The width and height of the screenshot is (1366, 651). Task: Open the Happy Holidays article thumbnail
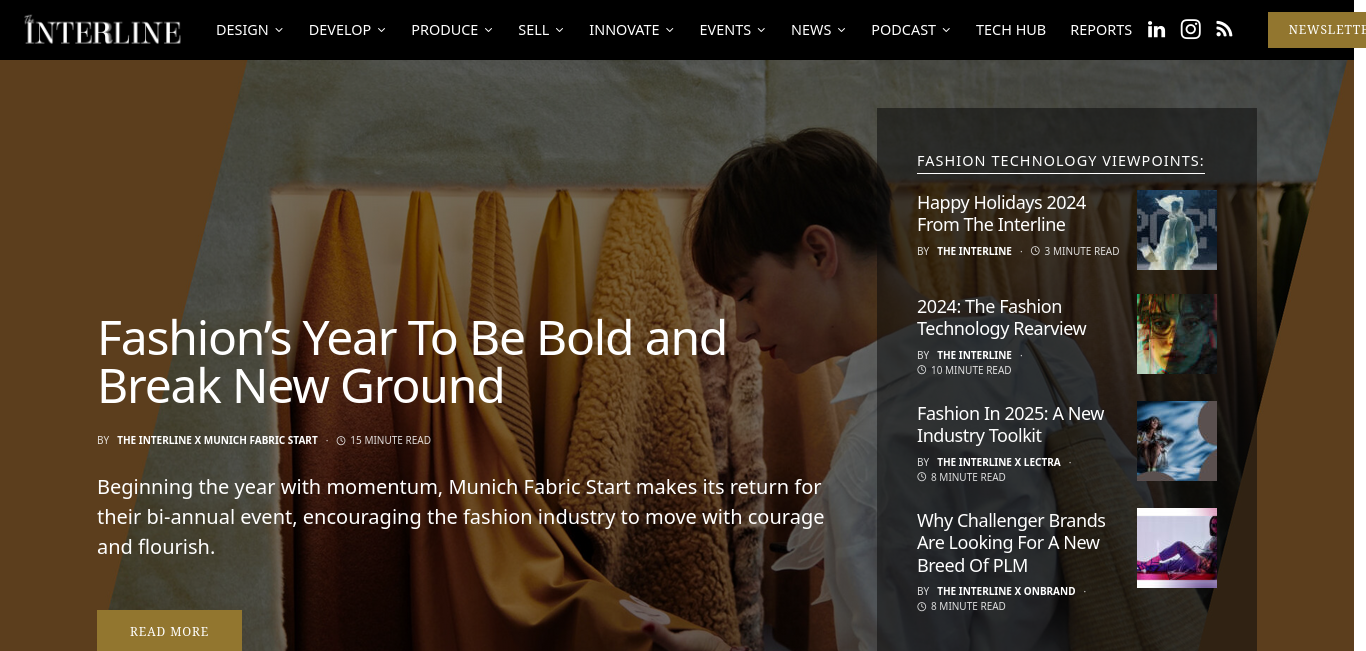(1177, 230)
